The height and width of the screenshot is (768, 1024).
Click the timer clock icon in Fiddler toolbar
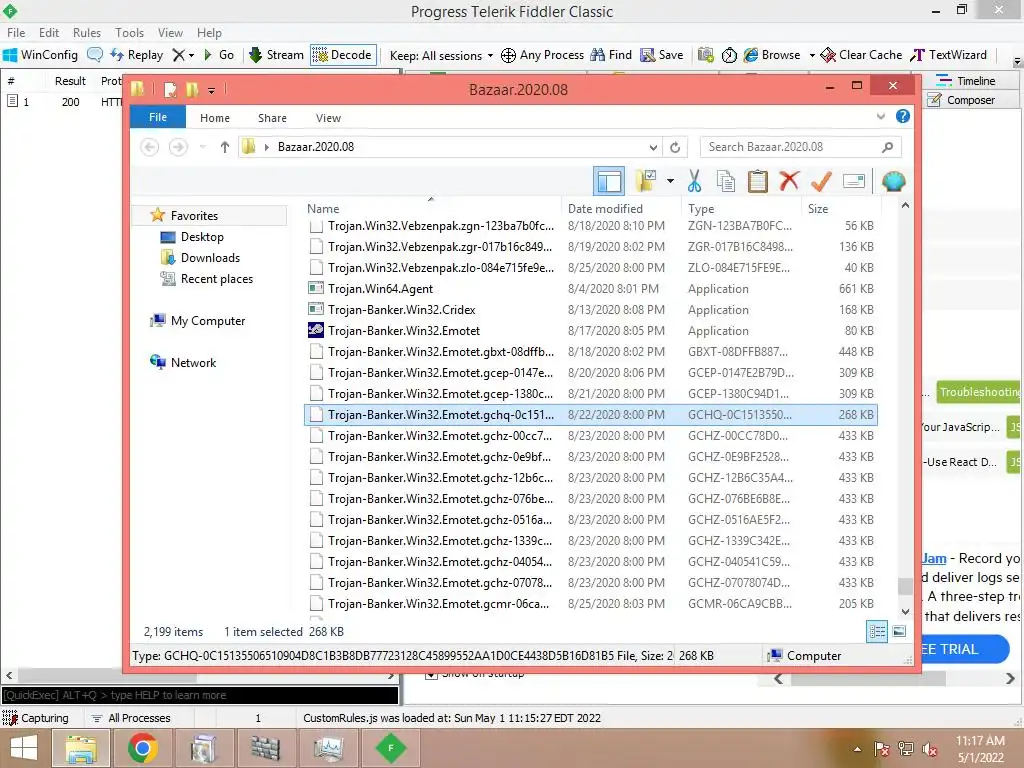(729, 56)
